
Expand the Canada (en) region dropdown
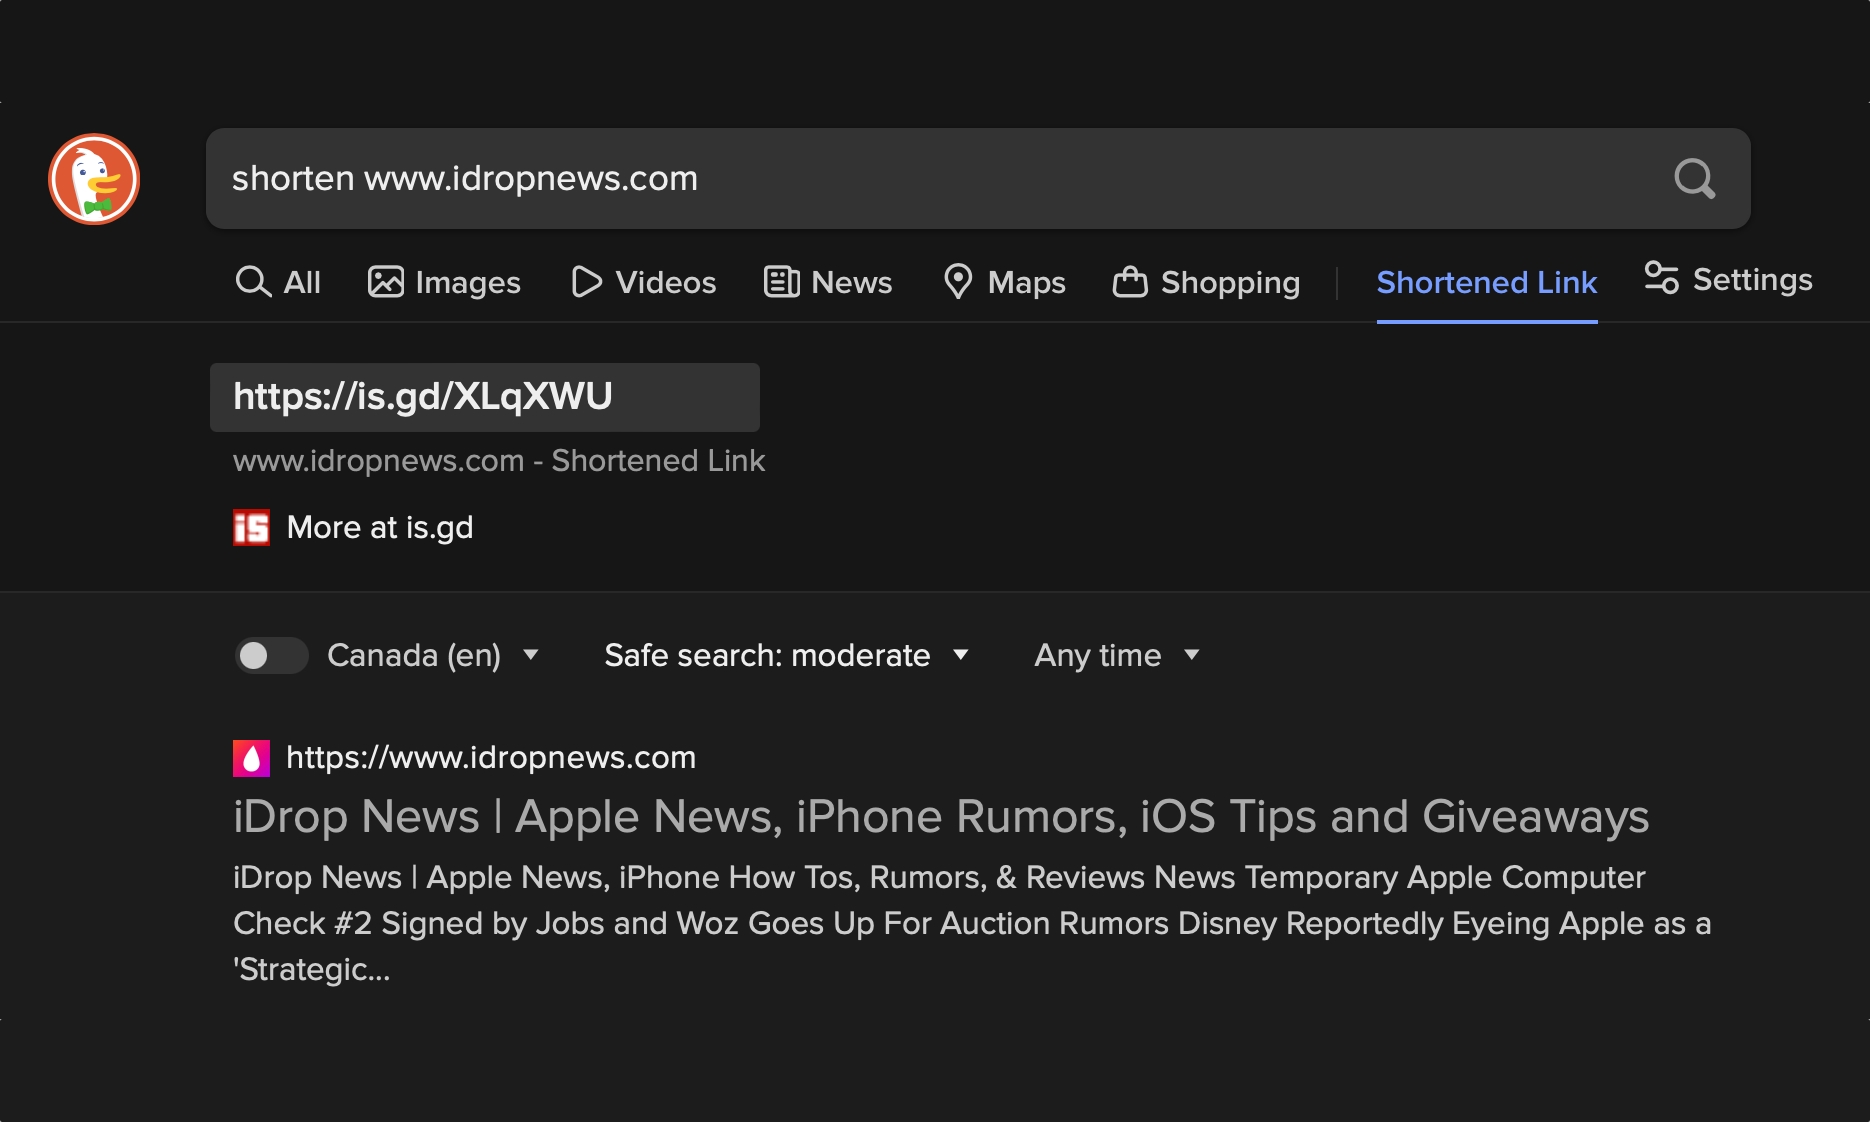click(x=433, y=655)
